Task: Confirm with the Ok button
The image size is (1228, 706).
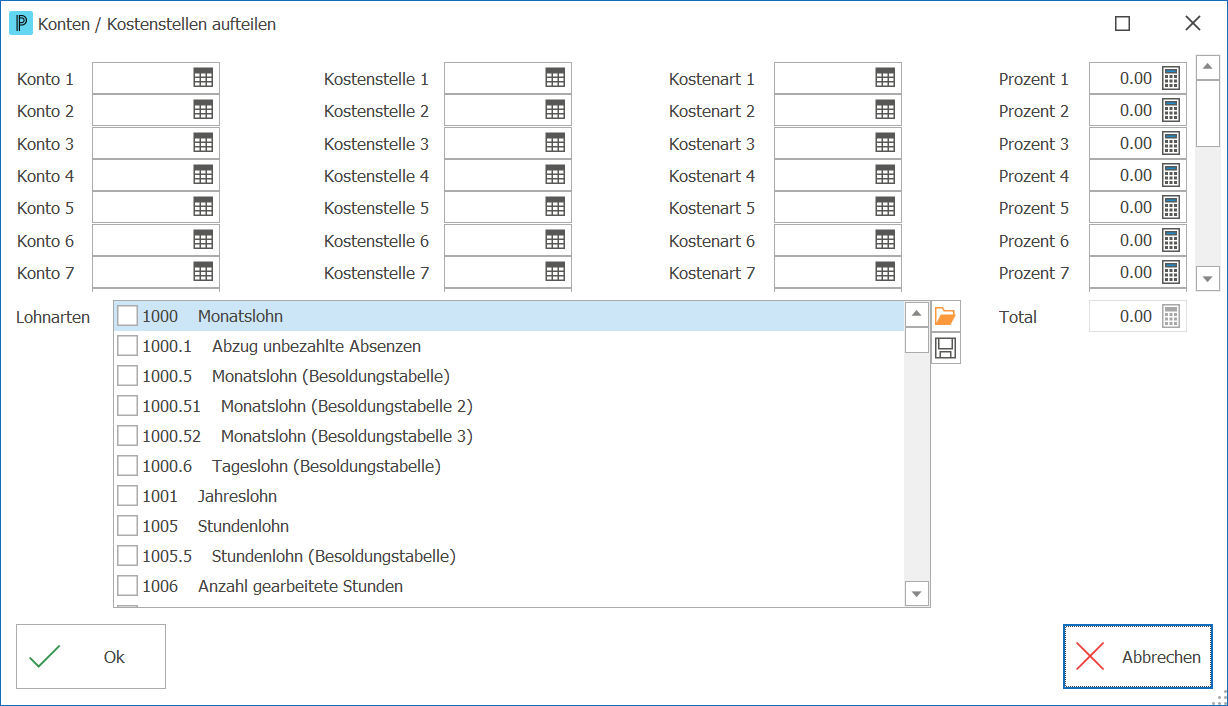Action: point(91,657)
